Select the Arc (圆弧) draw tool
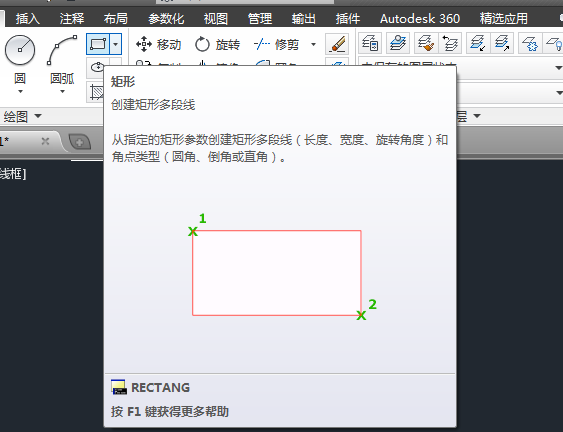 (62, 50)
